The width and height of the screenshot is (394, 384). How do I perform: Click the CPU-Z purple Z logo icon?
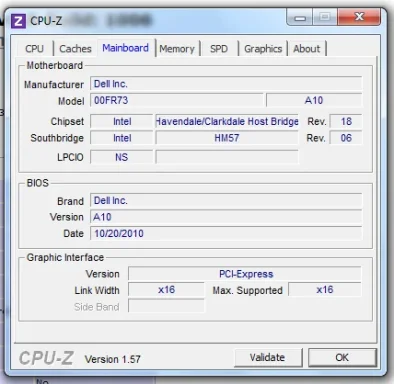(18, 21)
